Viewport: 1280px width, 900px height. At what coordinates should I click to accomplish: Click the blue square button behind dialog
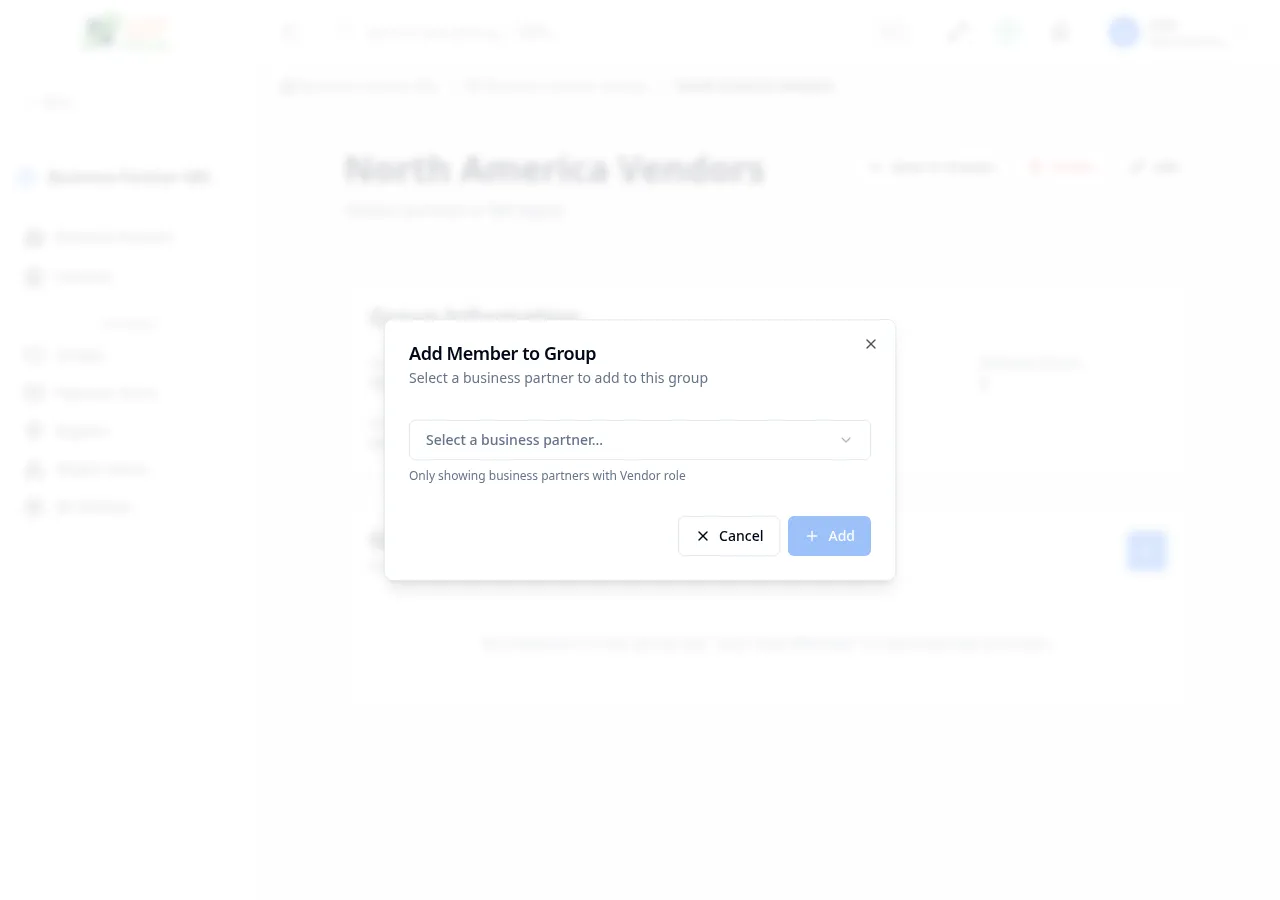(1146, 550)
